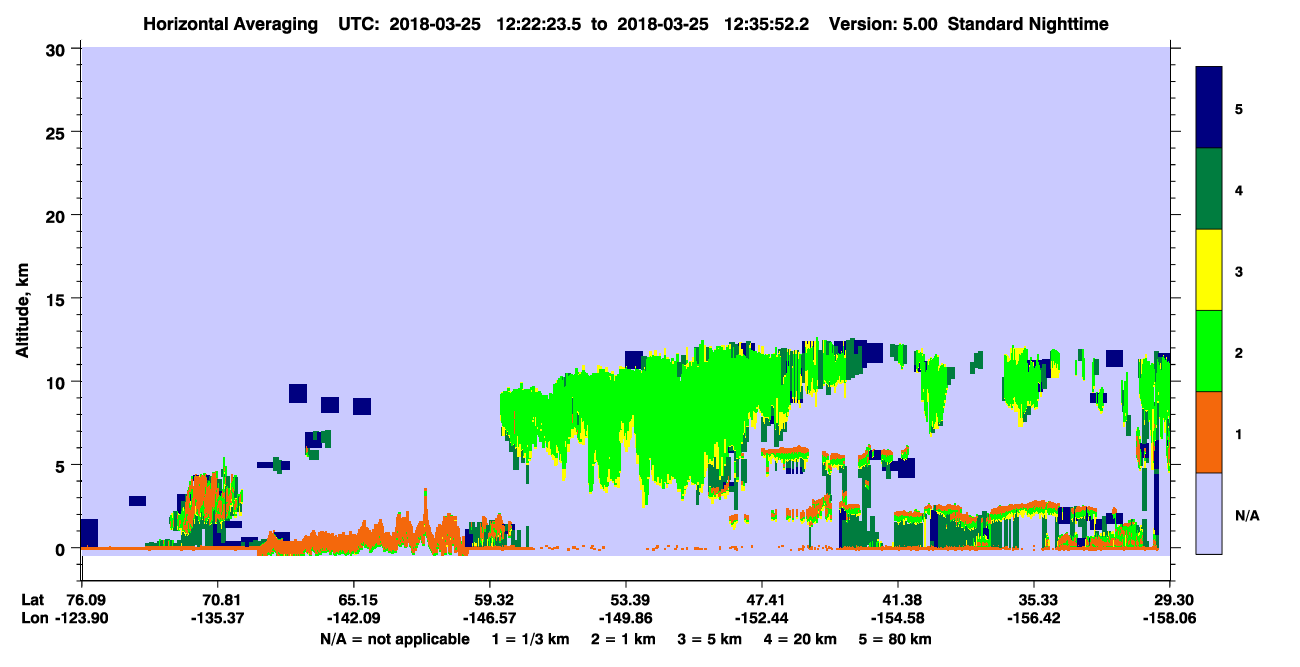Click the x-axis latitude value 70.81
The image size is (1300, 667).
[218, 600]
